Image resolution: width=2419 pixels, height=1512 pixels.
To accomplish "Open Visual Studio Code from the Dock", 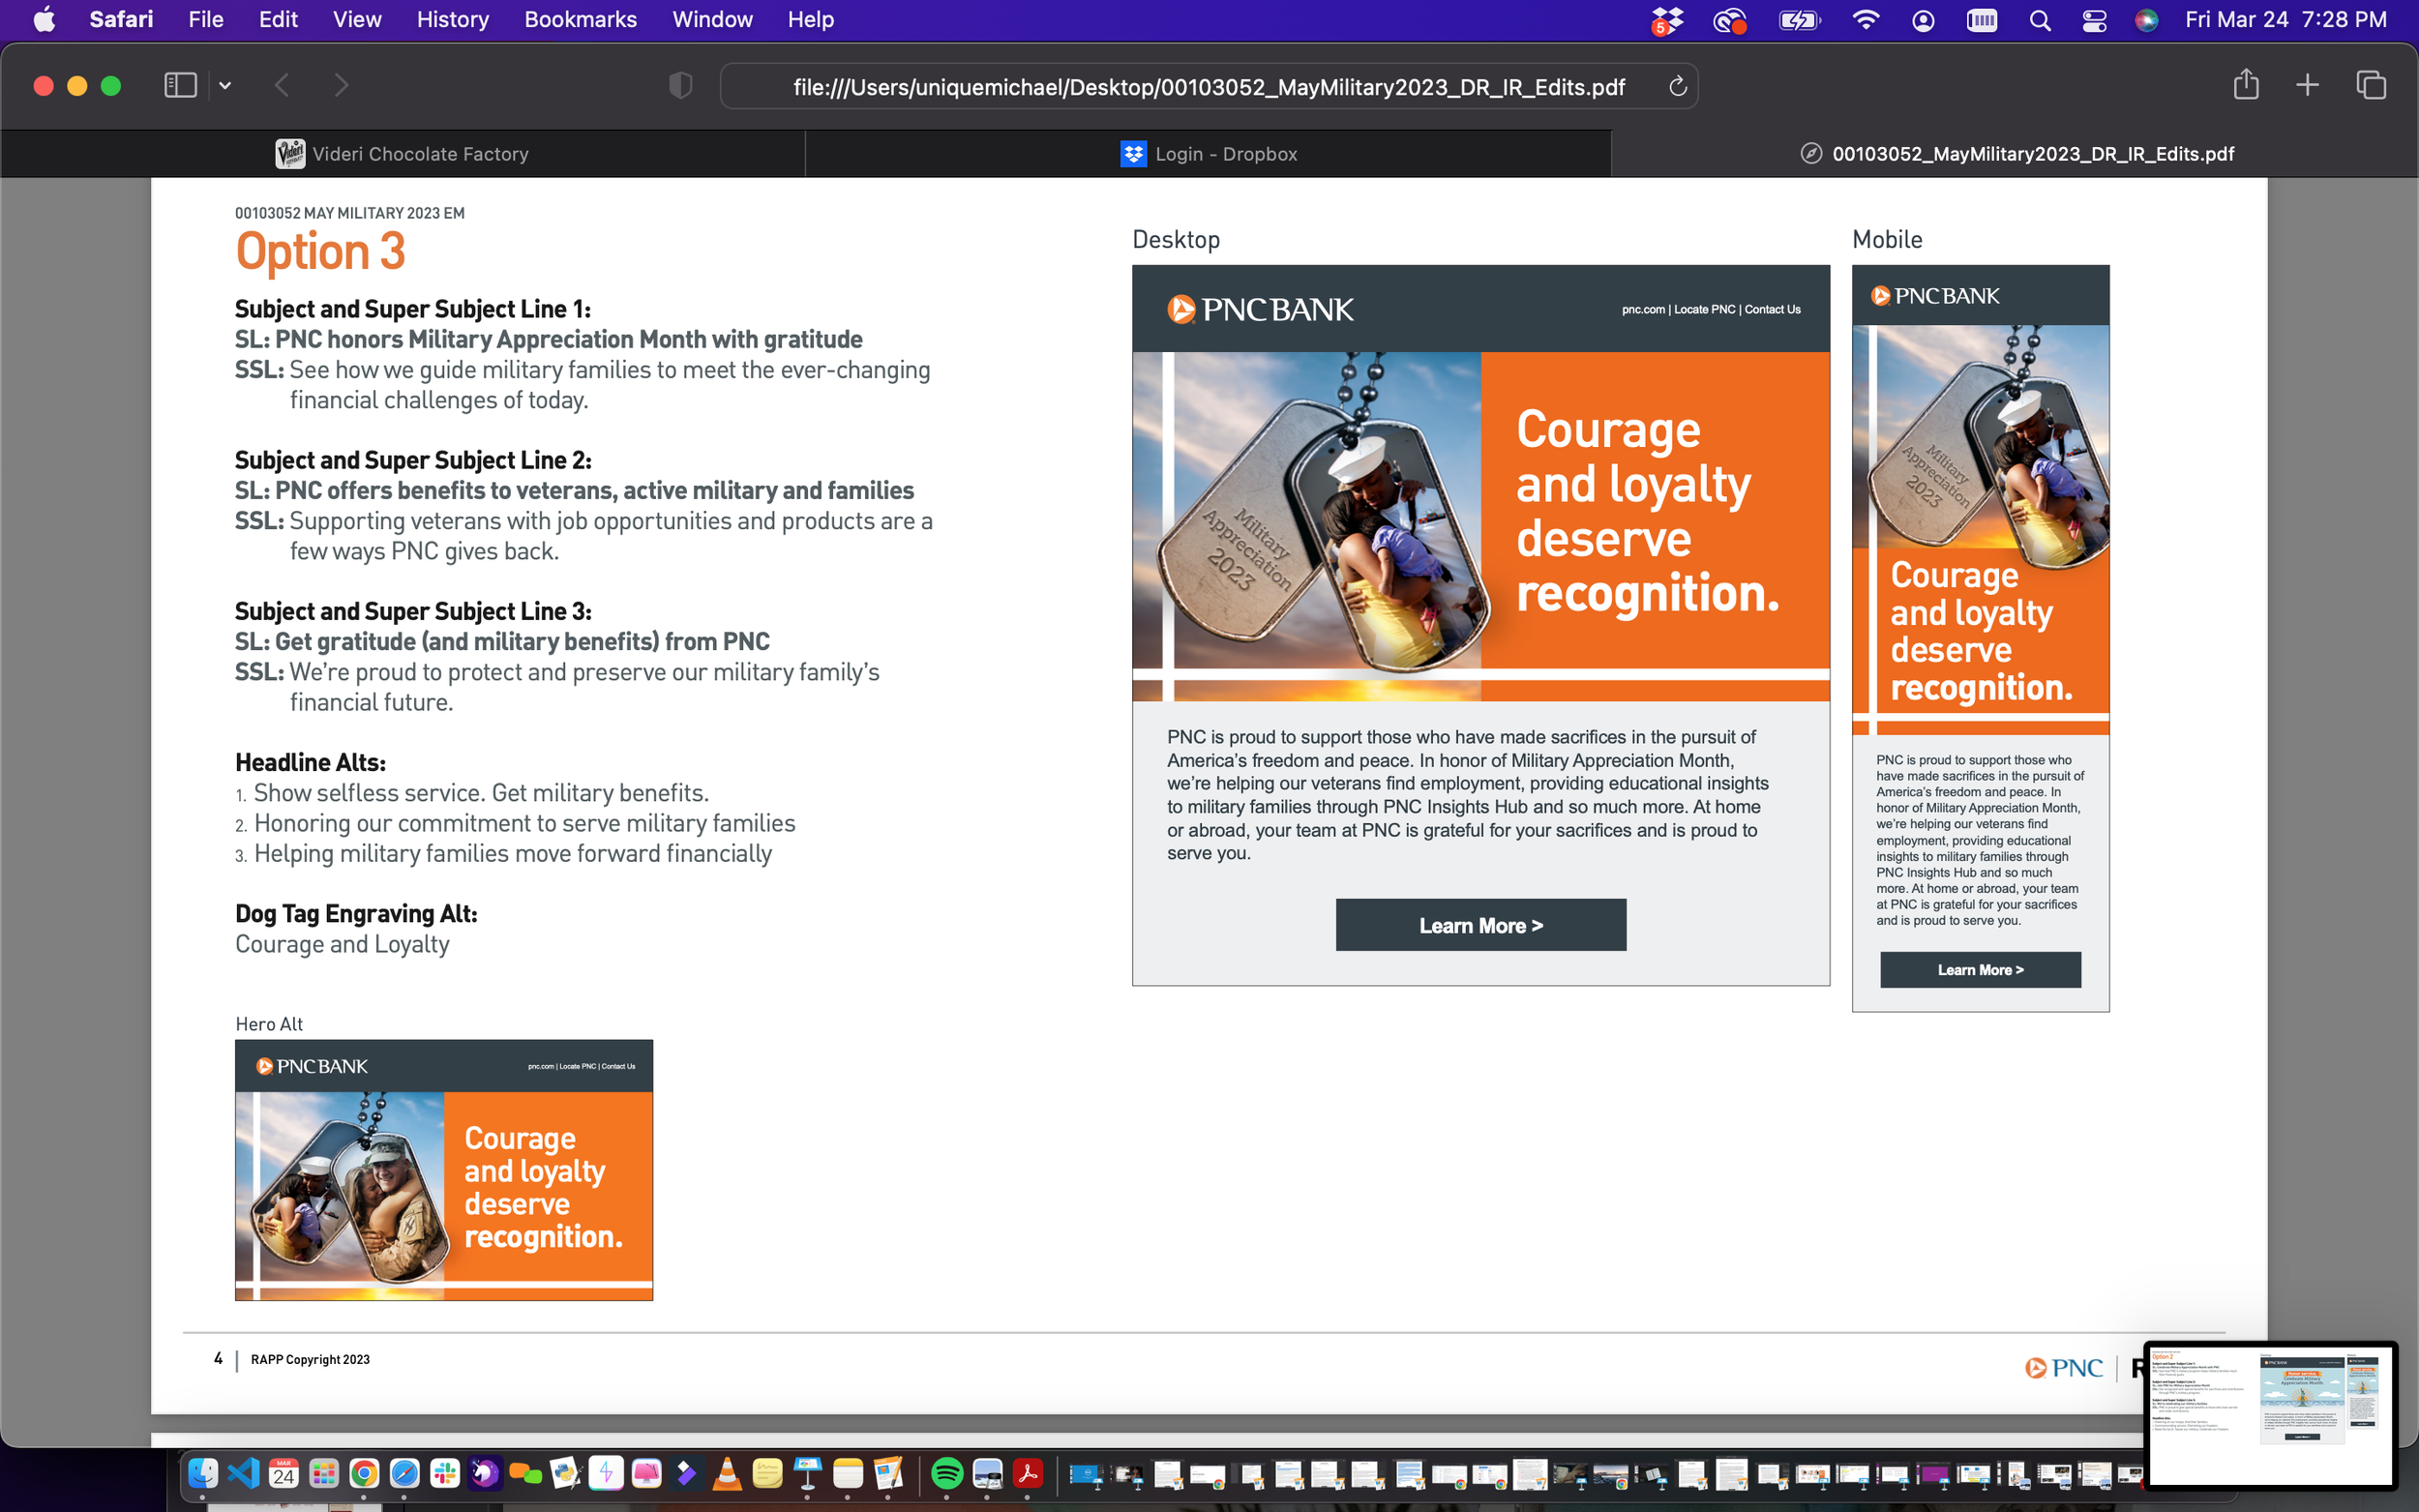I will point(243,1473).
